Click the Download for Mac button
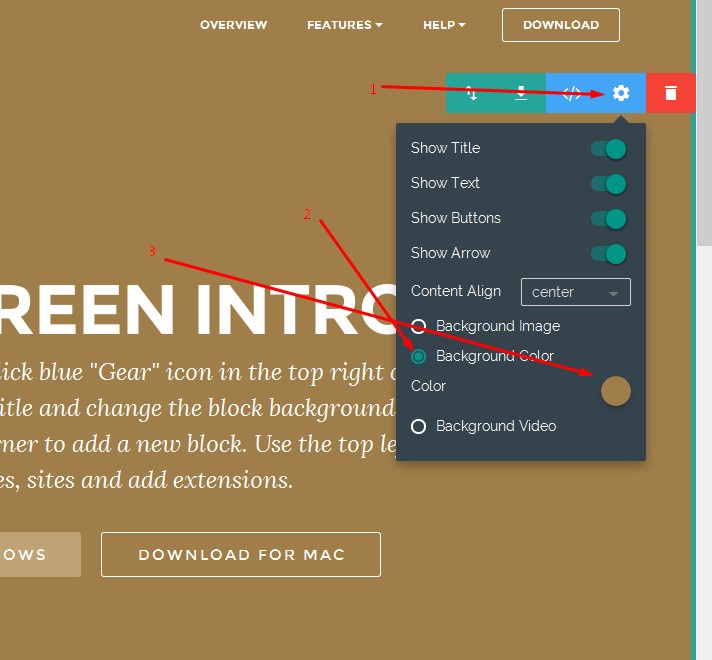This screenshot has width=712, height=660. point(240,555)
